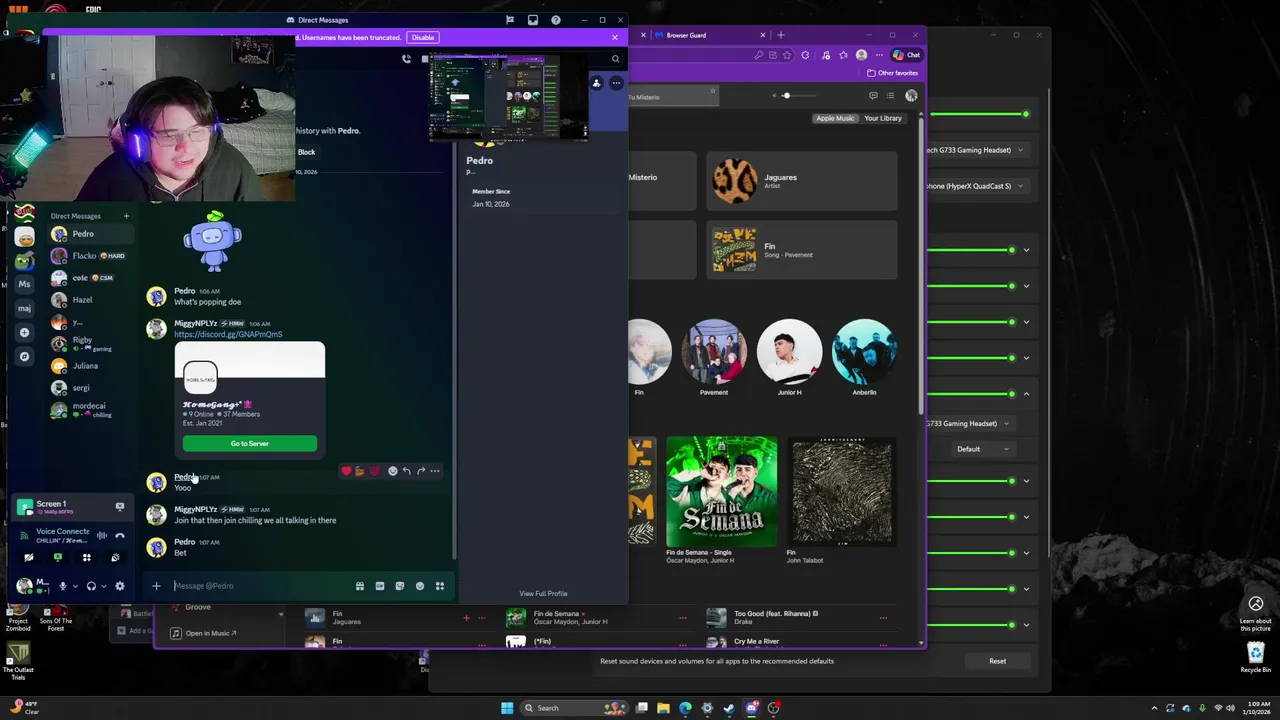Adjust the music player volume slider
This screenshot has height=720, width=1280.
[798, 96]
